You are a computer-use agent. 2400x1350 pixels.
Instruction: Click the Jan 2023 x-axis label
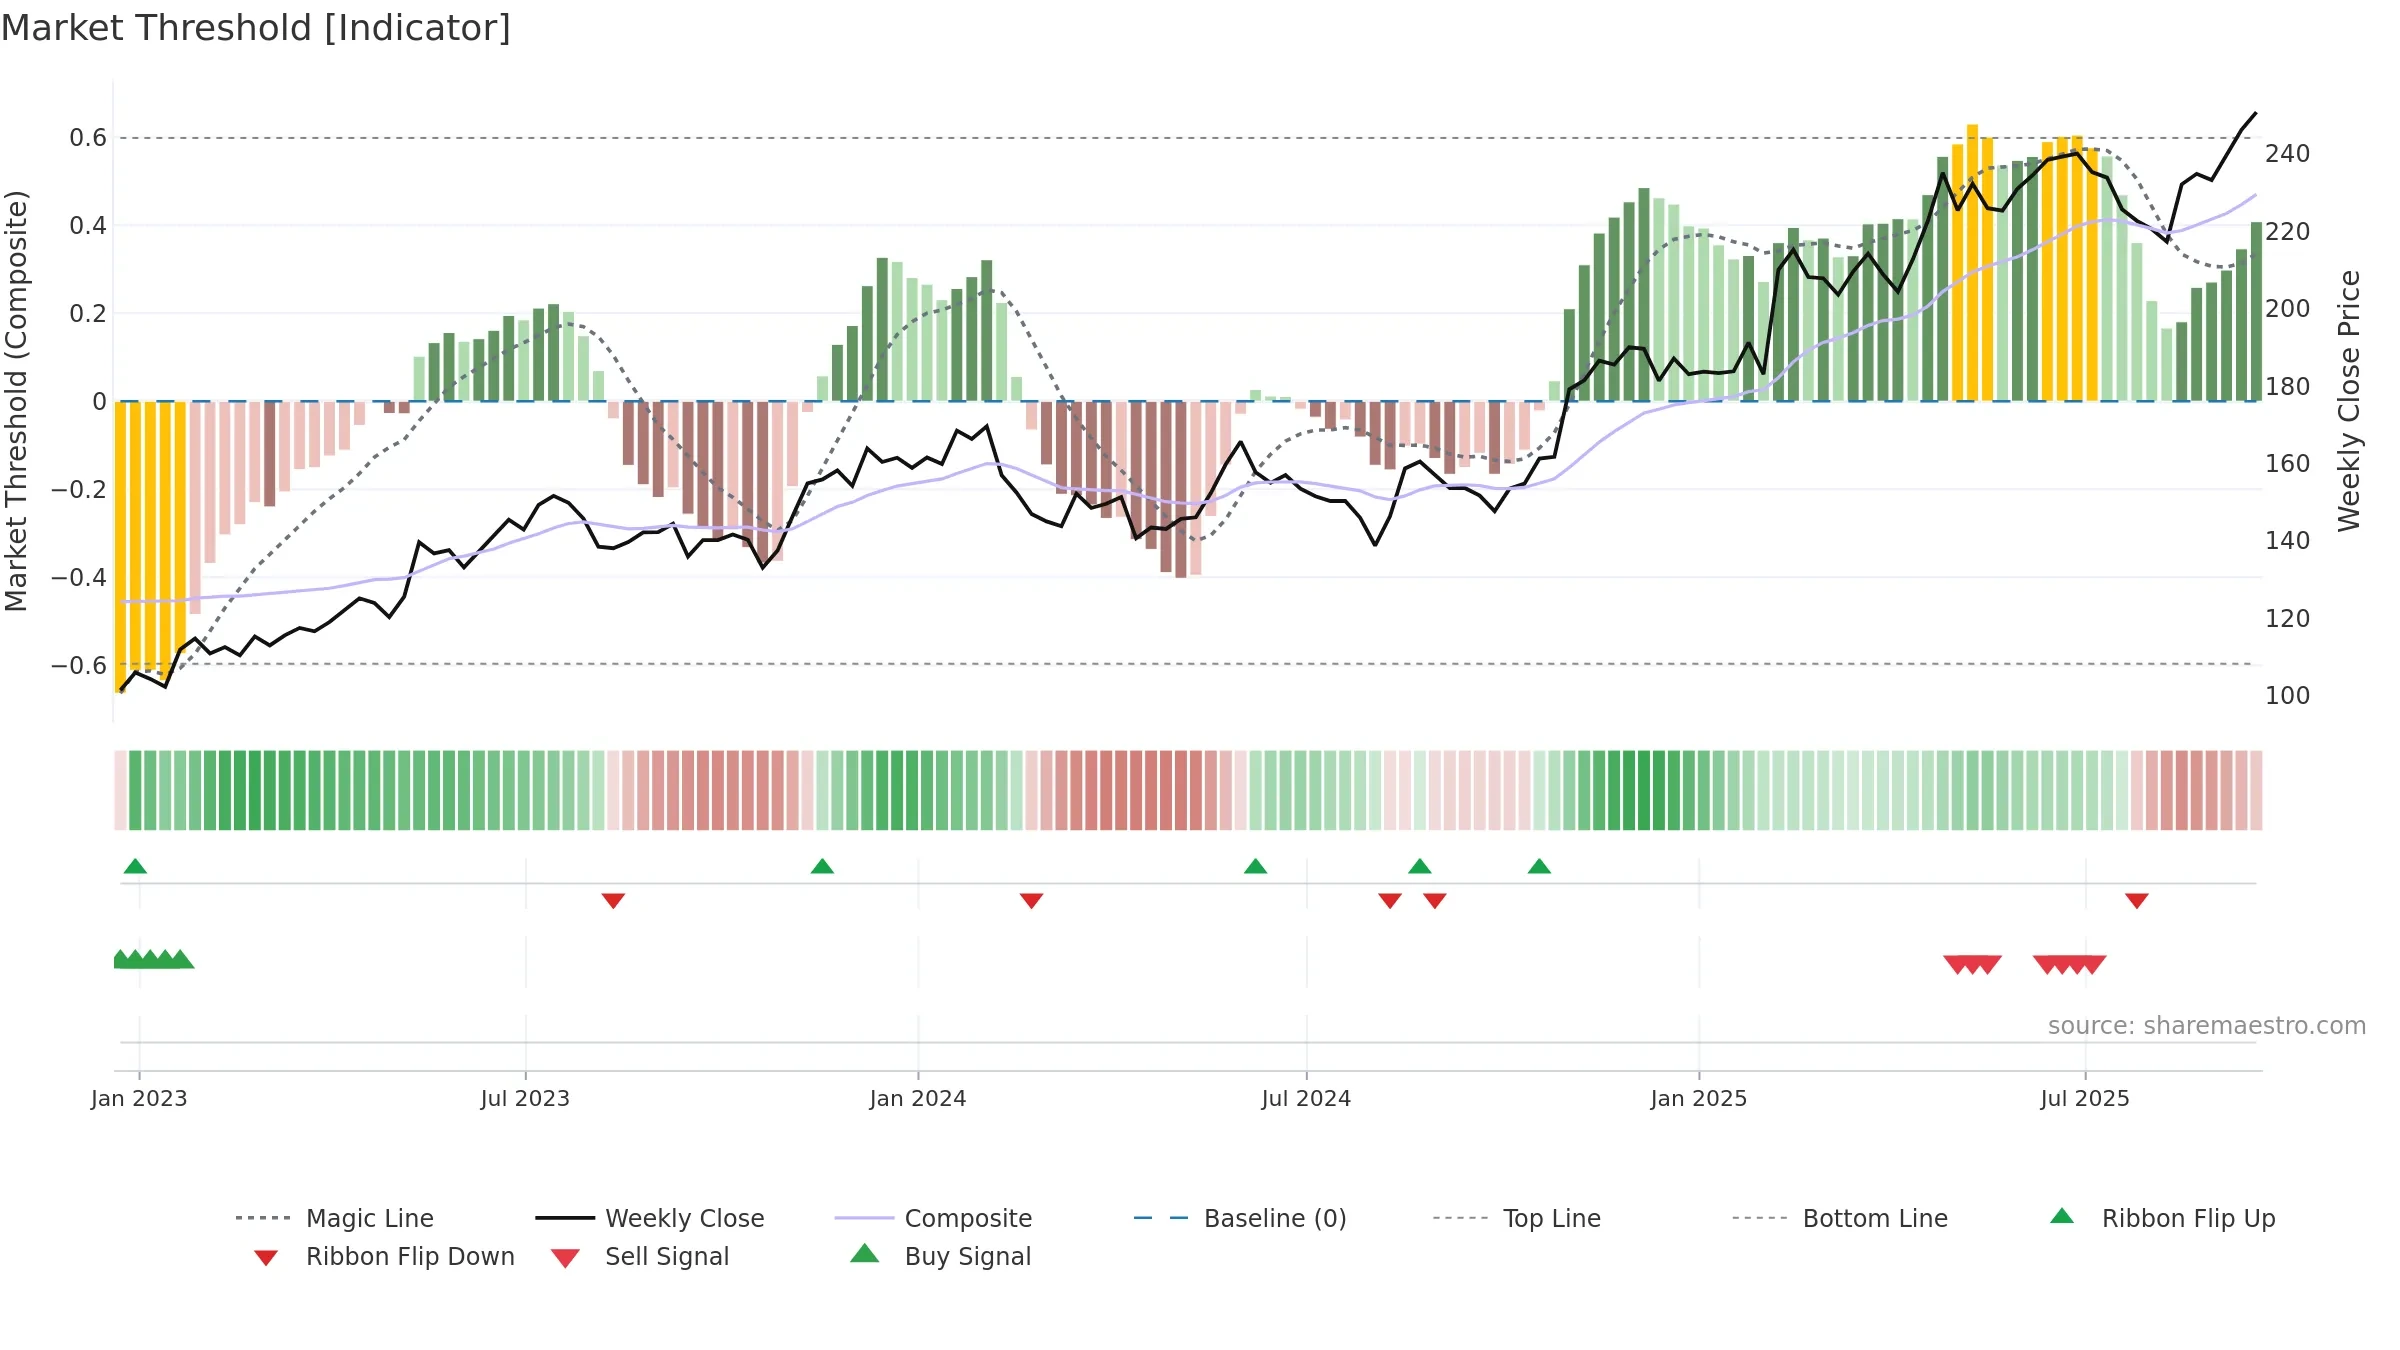point(139,1098)
